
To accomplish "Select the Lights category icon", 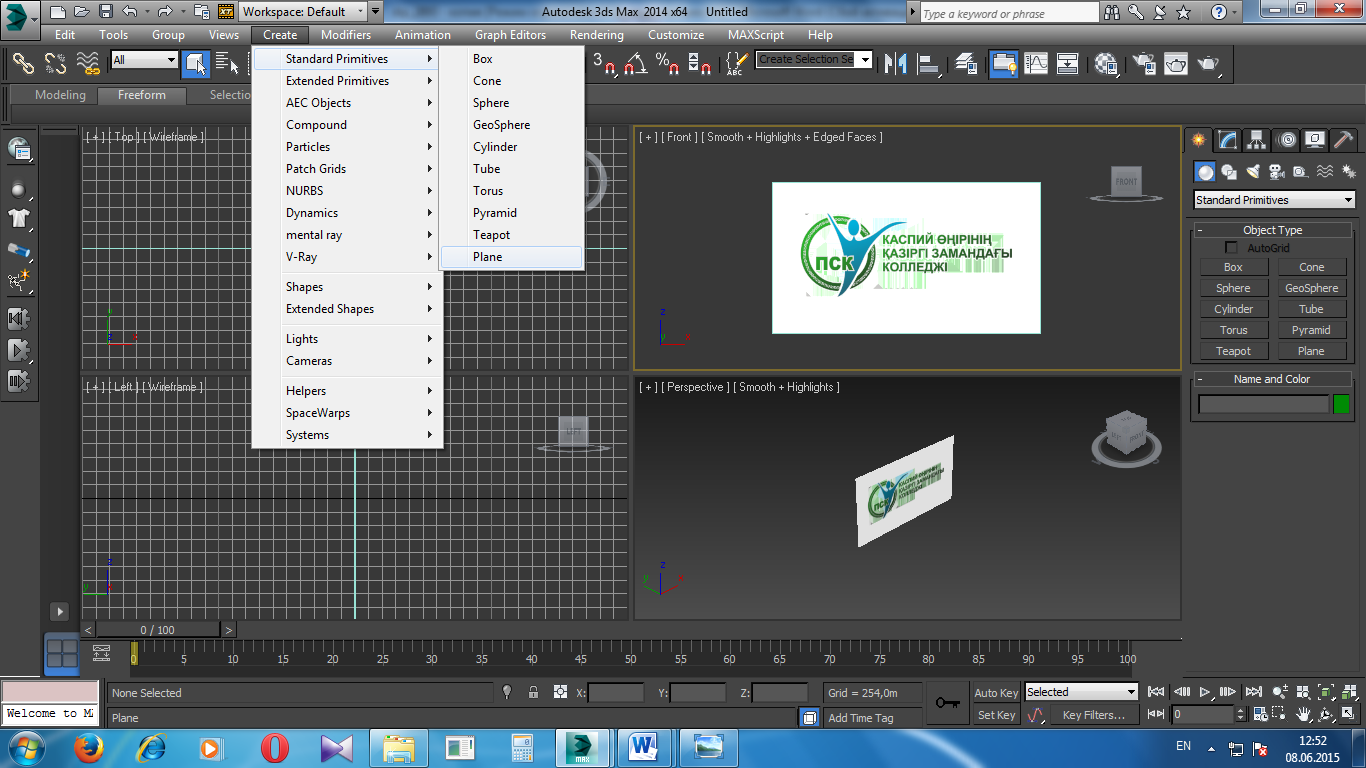I will point(1253,172).
